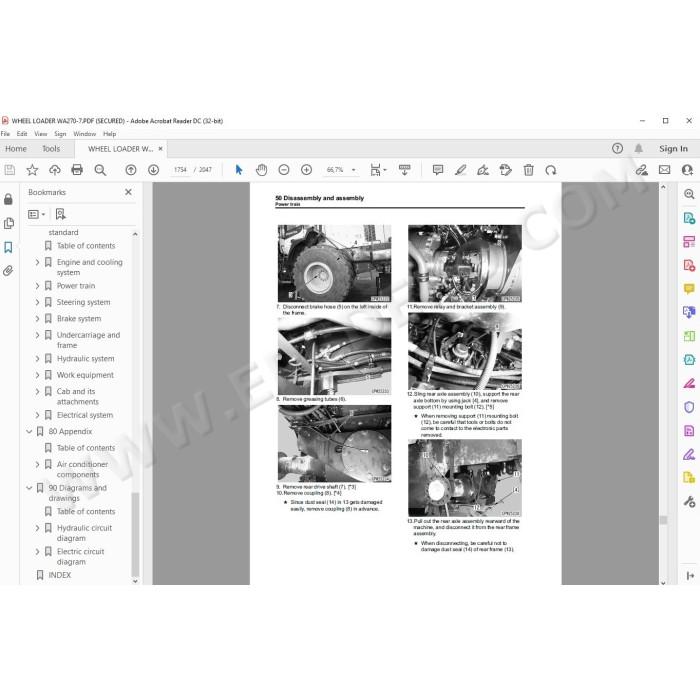The image size is (700, 700).
Task: Toggle the Bookmarks panel icon in sidebar
Action: point(8,247)
